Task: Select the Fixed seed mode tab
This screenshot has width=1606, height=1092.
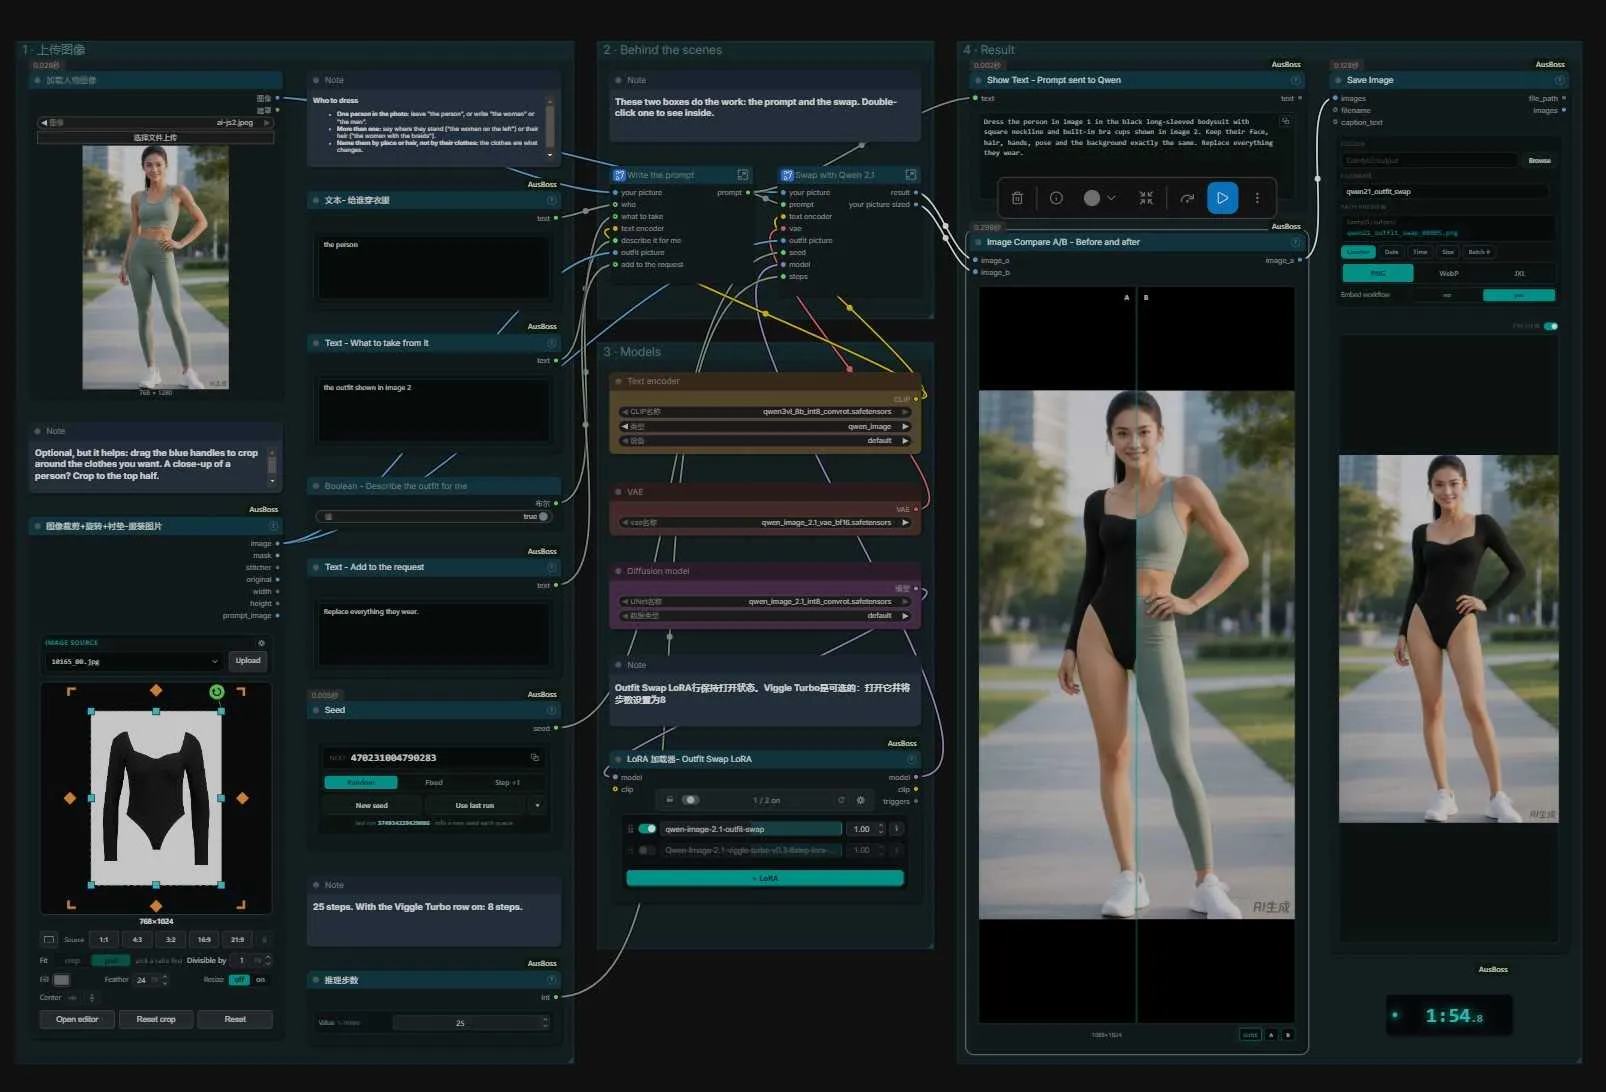Action: click(x=434, y=782)
